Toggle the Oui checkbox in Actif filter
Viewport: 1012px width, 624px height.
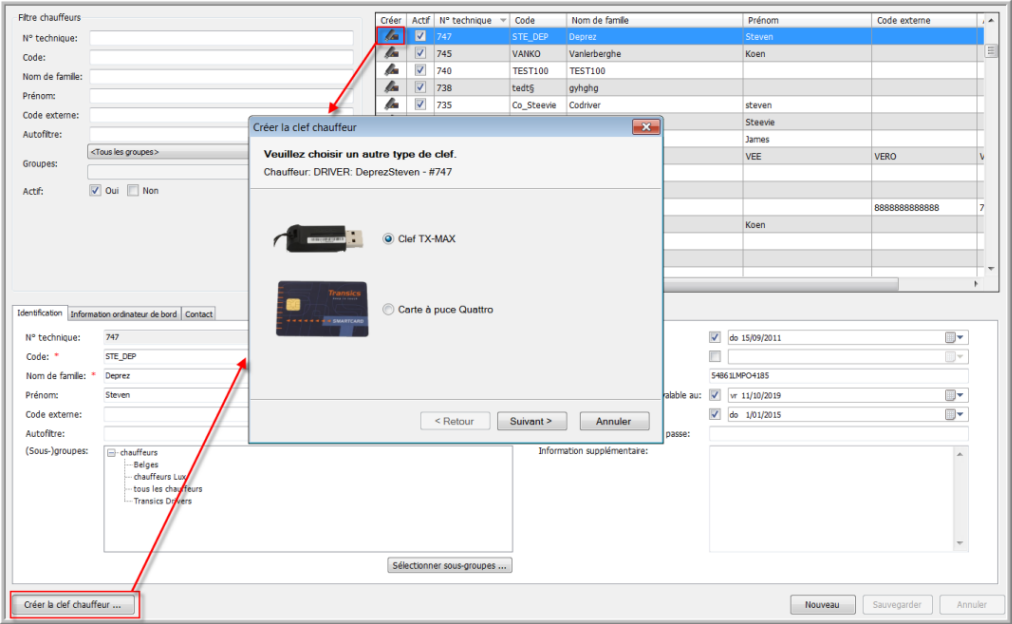pos(96,191)
